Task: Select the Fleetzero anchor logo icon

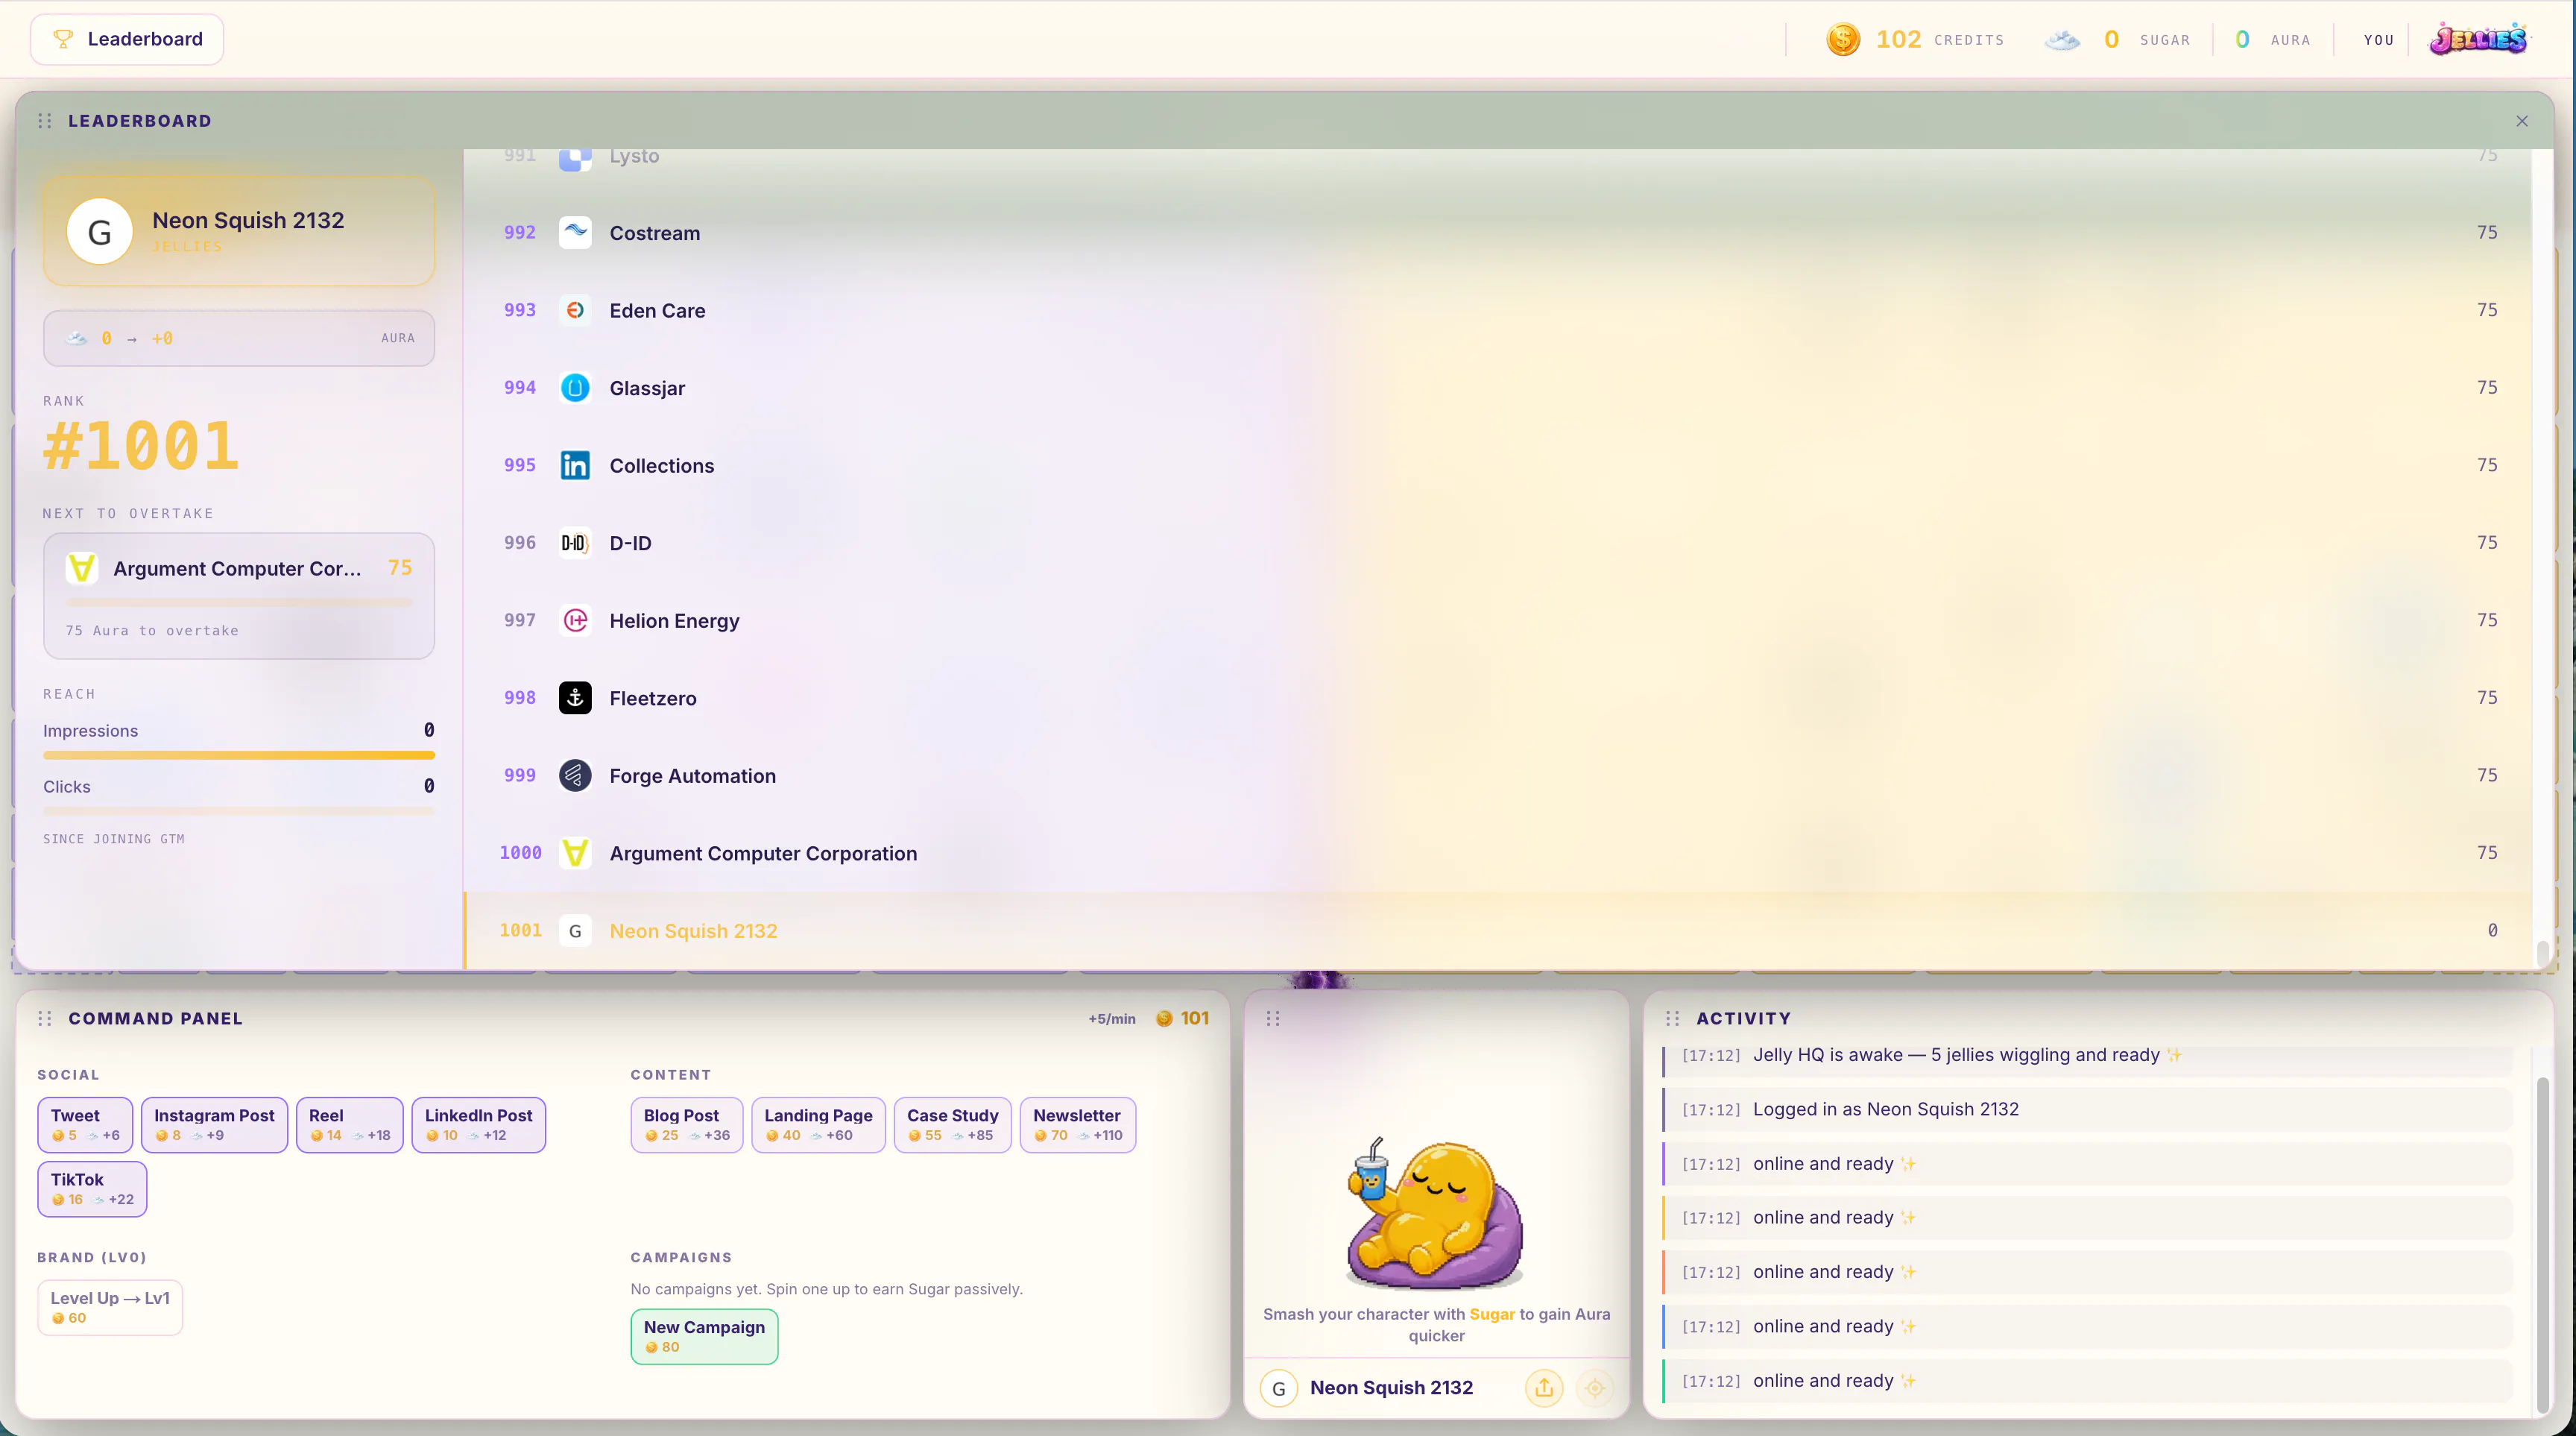Action: [x=575, y=698]
